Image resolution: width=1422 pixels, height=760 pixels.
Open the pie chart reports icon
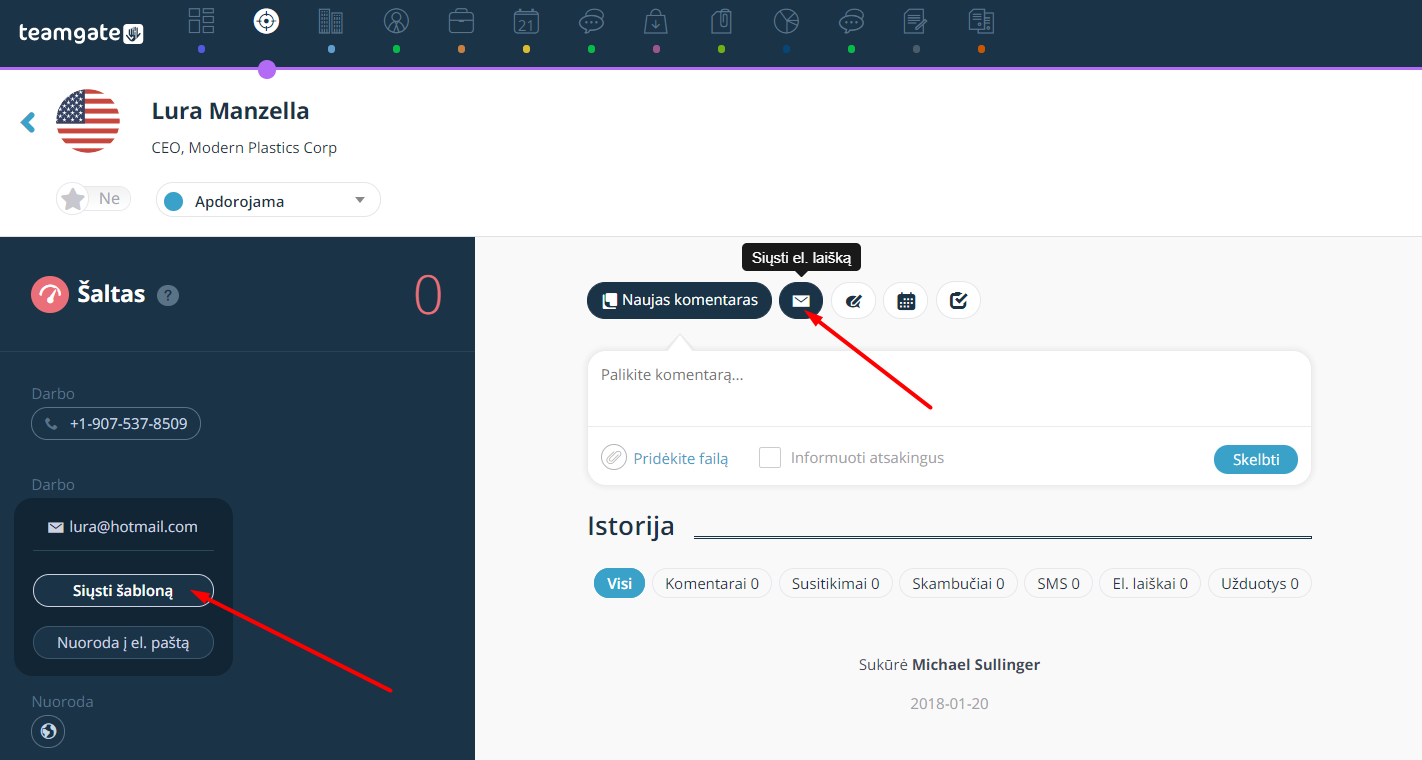pyautogui.click(x=786, y=21)
